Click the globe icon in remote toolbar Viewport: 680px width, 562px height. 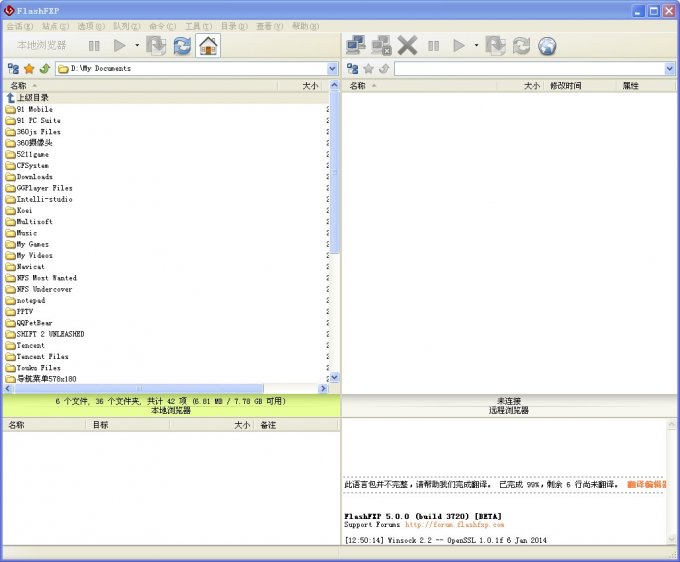pyautogui.click(x=547, y=45)
